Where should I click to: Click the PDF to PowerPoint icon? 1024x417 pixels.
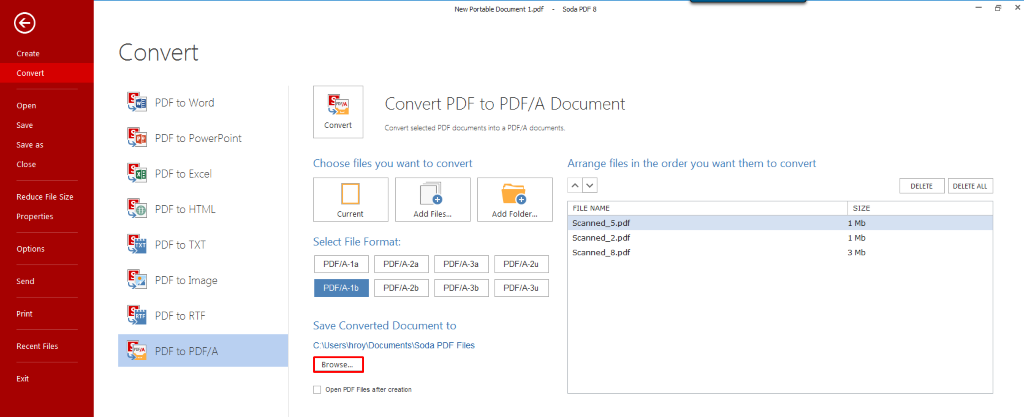point(137,138)
